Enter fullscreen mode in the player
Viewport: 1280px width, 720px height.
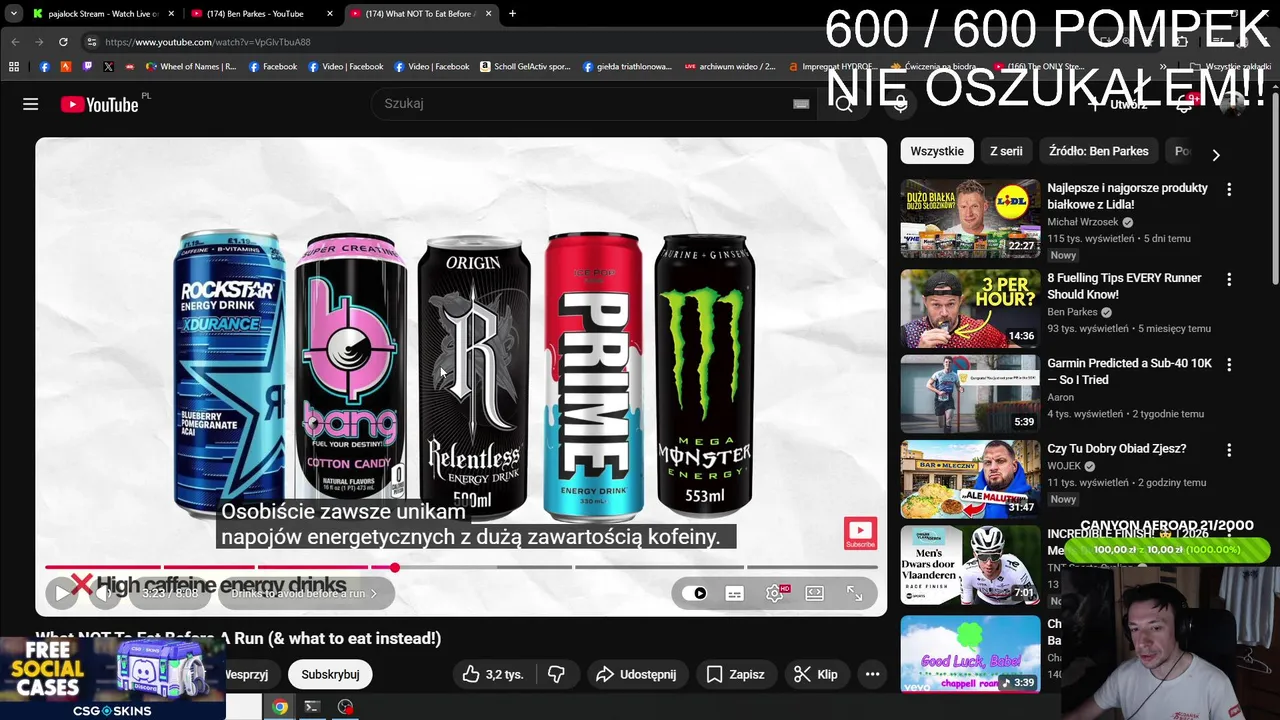coord(855,593)
